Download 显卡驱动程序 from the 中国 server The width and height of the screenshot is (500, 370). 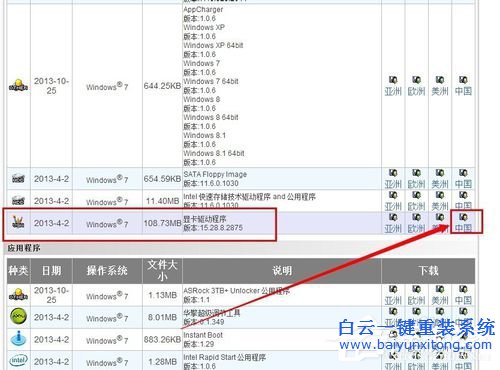click(463, 223)
